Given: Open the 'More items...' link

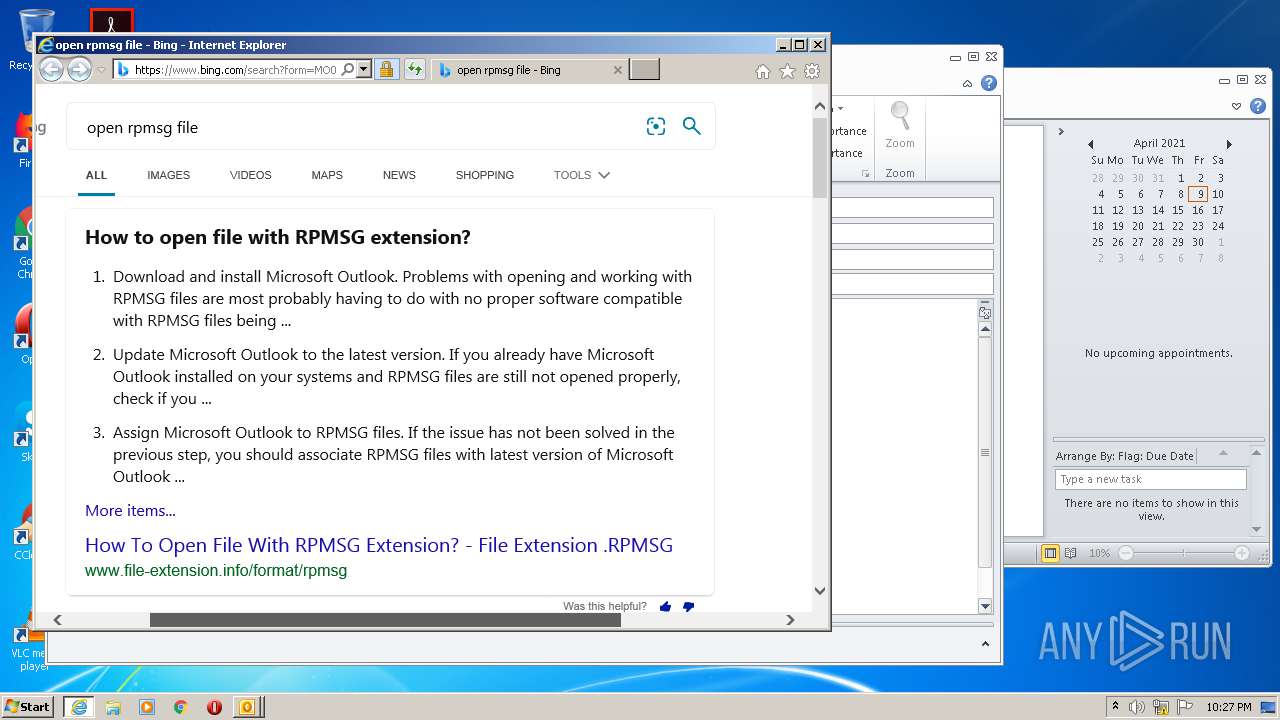Looking at the screenshot, I should [x=130, y=510].
